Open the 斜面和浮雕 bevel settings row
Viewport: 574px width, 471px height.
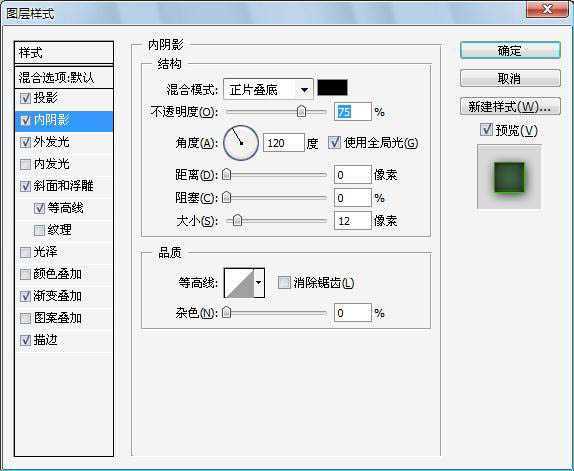point(64,186)
